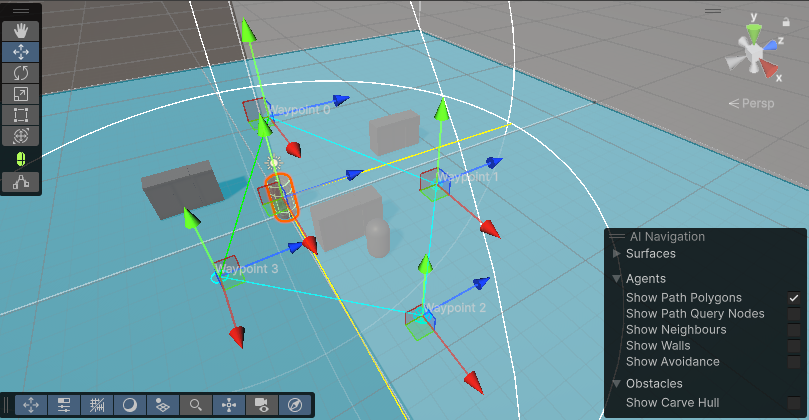Click the AI Navigation overlay drag handle
809x420 pixels.
click(x=617, y=236)
